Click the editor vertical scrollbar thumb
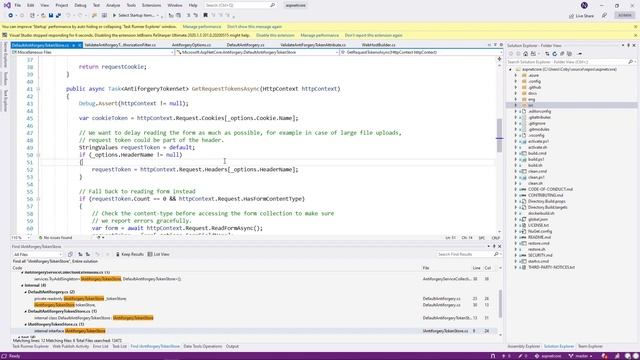The image size is (640, 360). [x=499, y=135]
